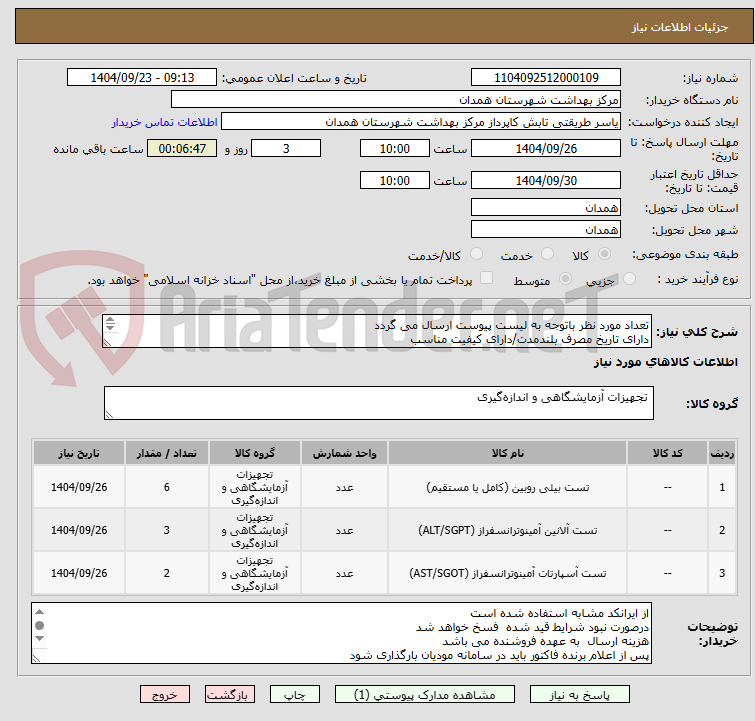Click the شرح کلی نیاز scroll-down arrow
The width and height of the screenshot is (755, 721).
(x=110, y=327)
